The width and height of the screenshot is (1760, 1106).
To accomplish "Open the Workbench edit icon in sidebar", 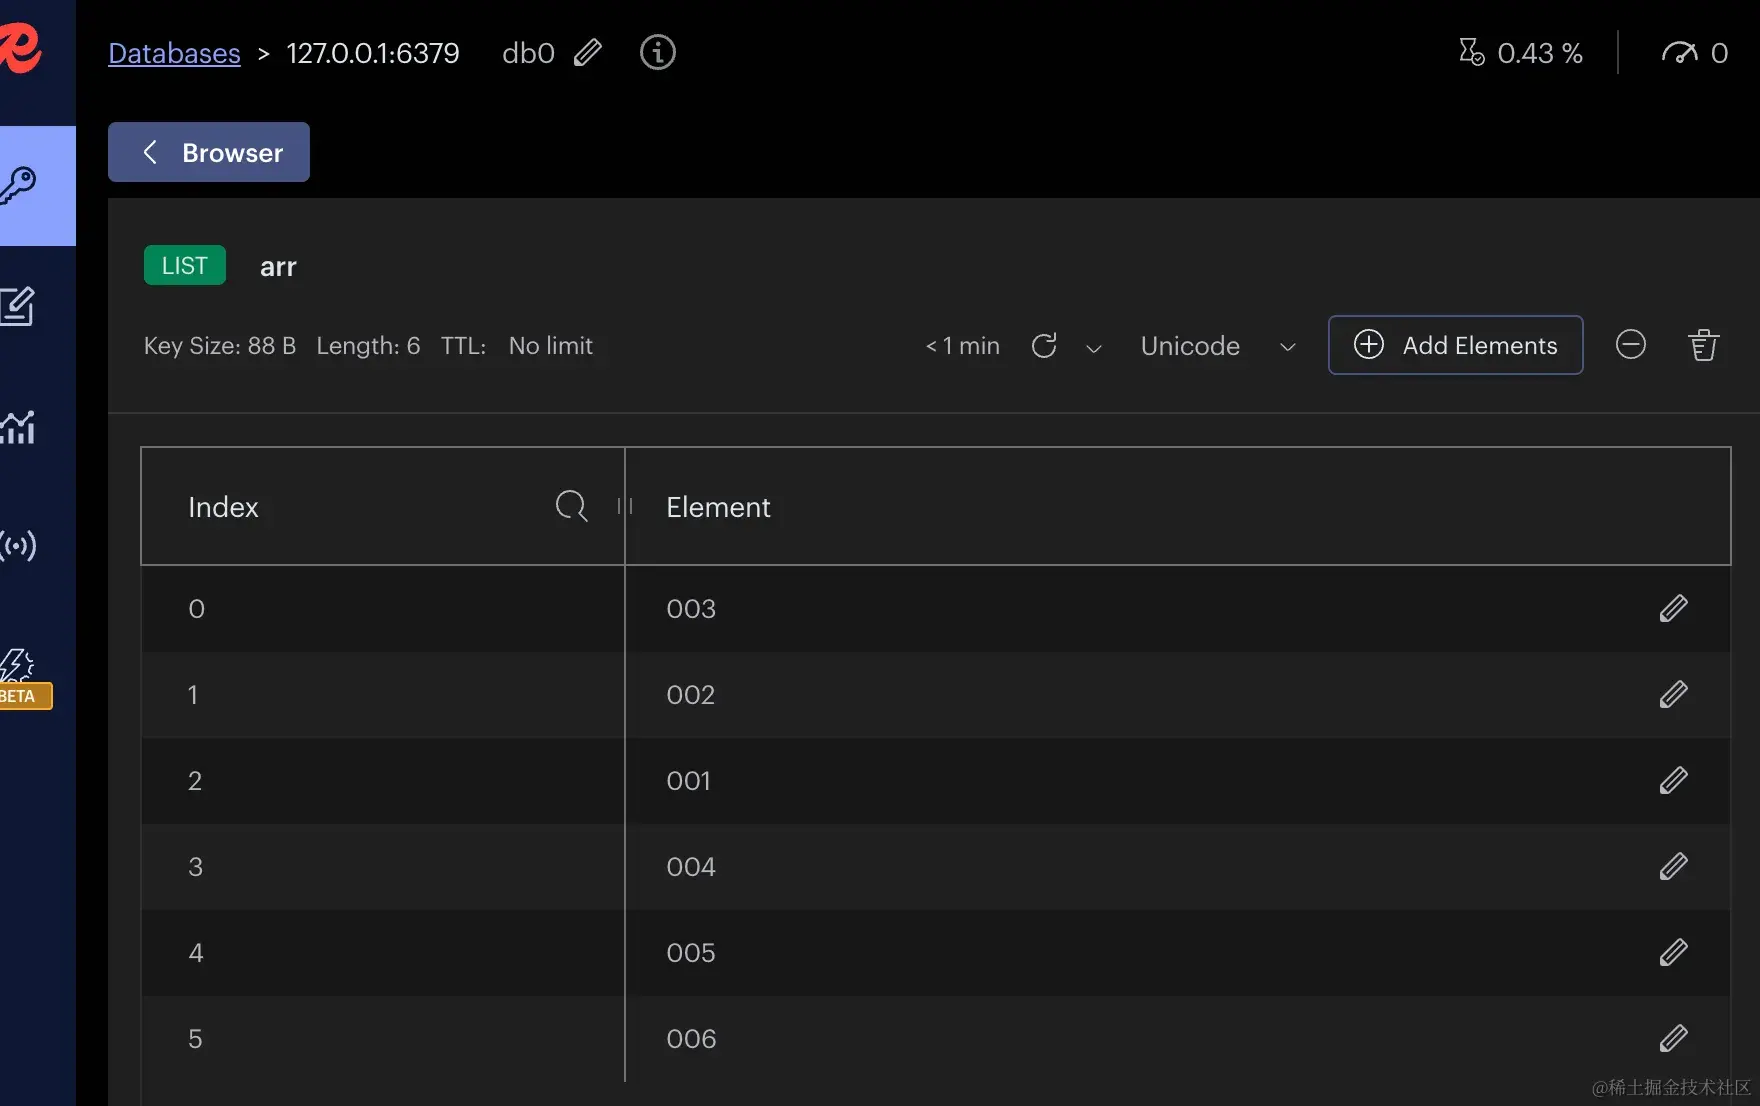I will click(x=18, y=306).
